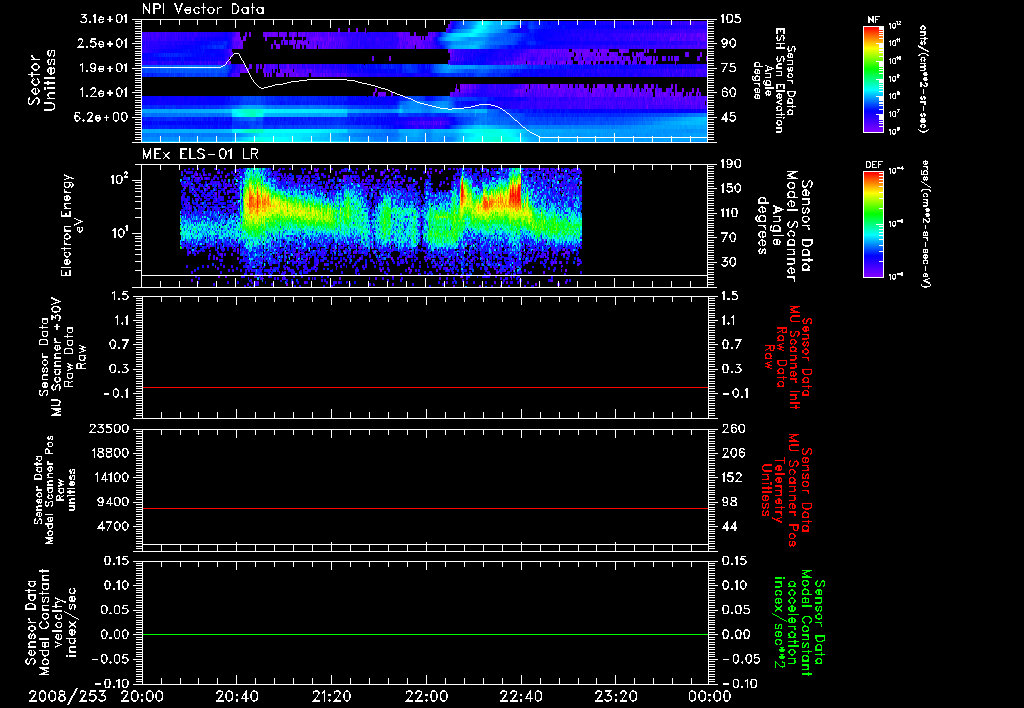Image resolution: width=1024 pixels, height=708 pixels.
Task: Click the 21:20 time axis label
Action: [x=332, y=696]
